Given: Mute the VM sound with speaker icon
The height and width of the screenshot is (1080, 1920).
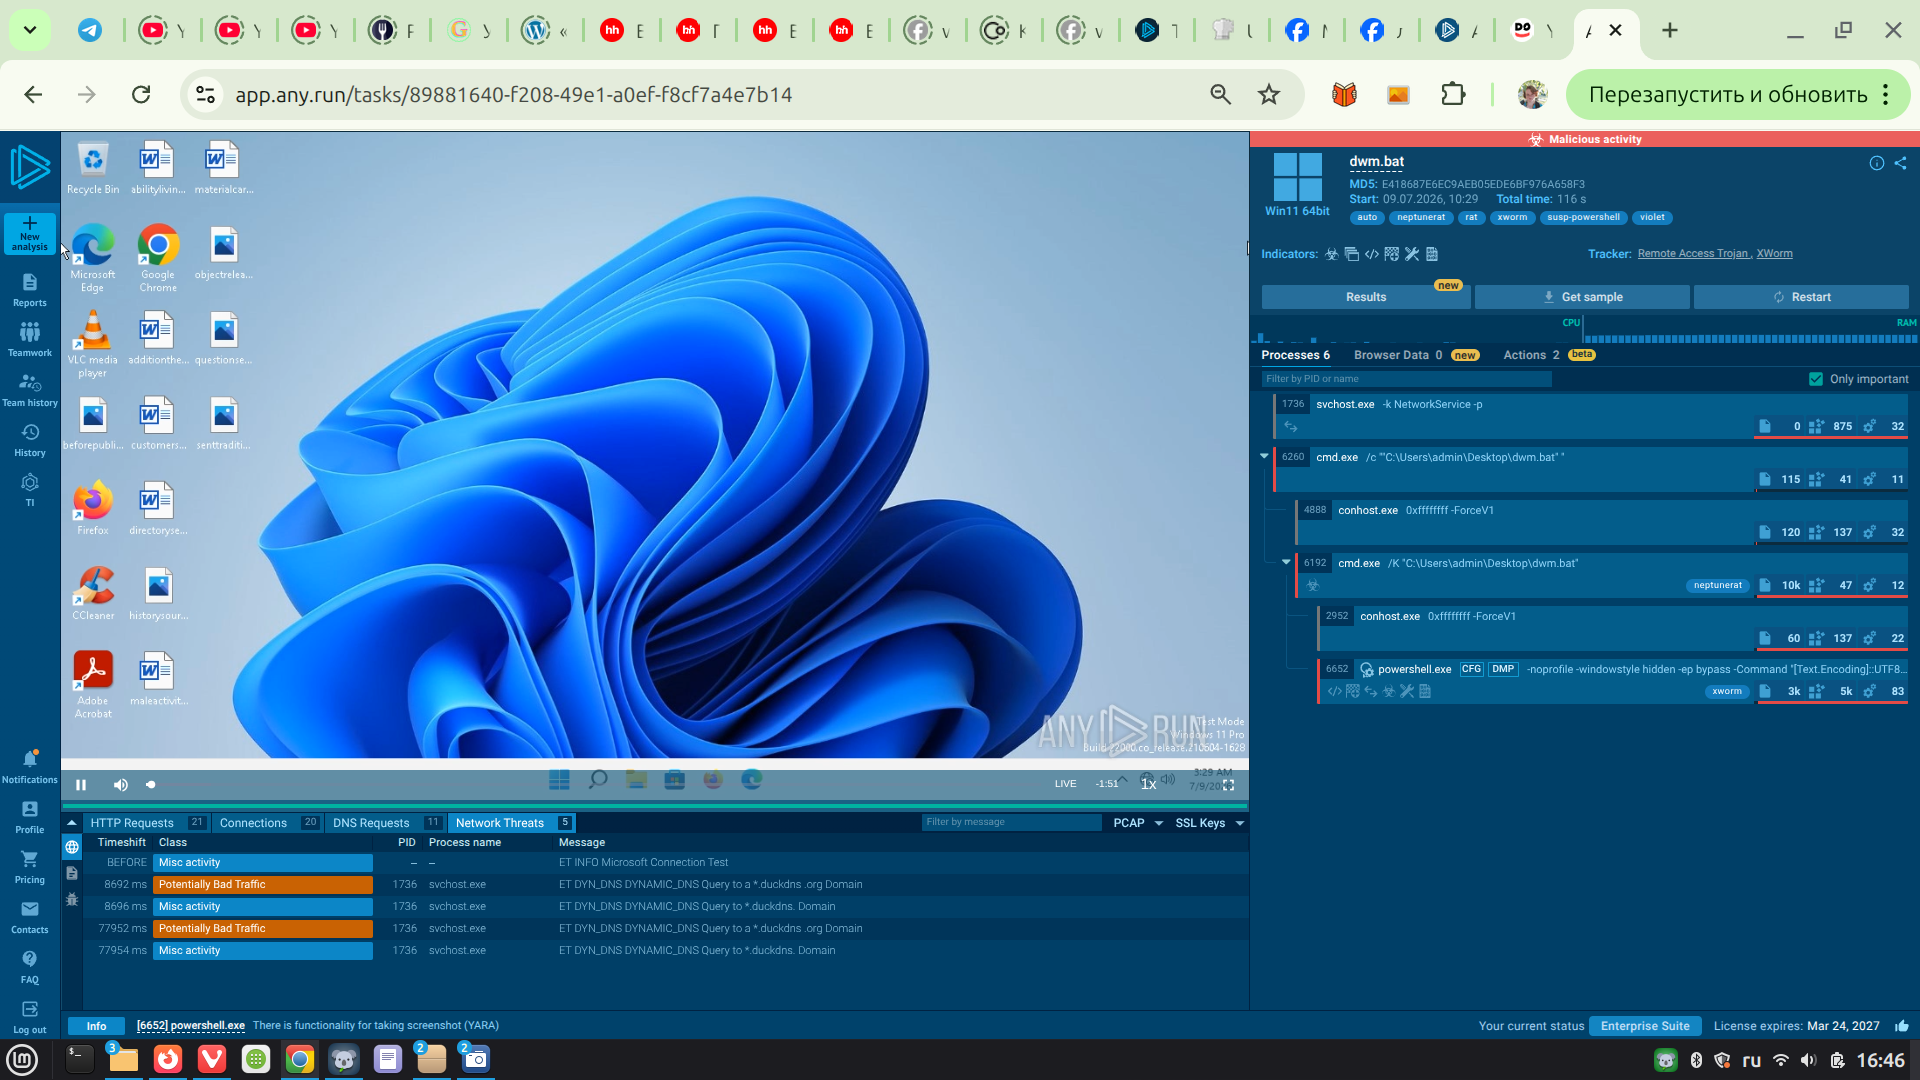Looking at the screenshot, I should (x=120, y=785).
